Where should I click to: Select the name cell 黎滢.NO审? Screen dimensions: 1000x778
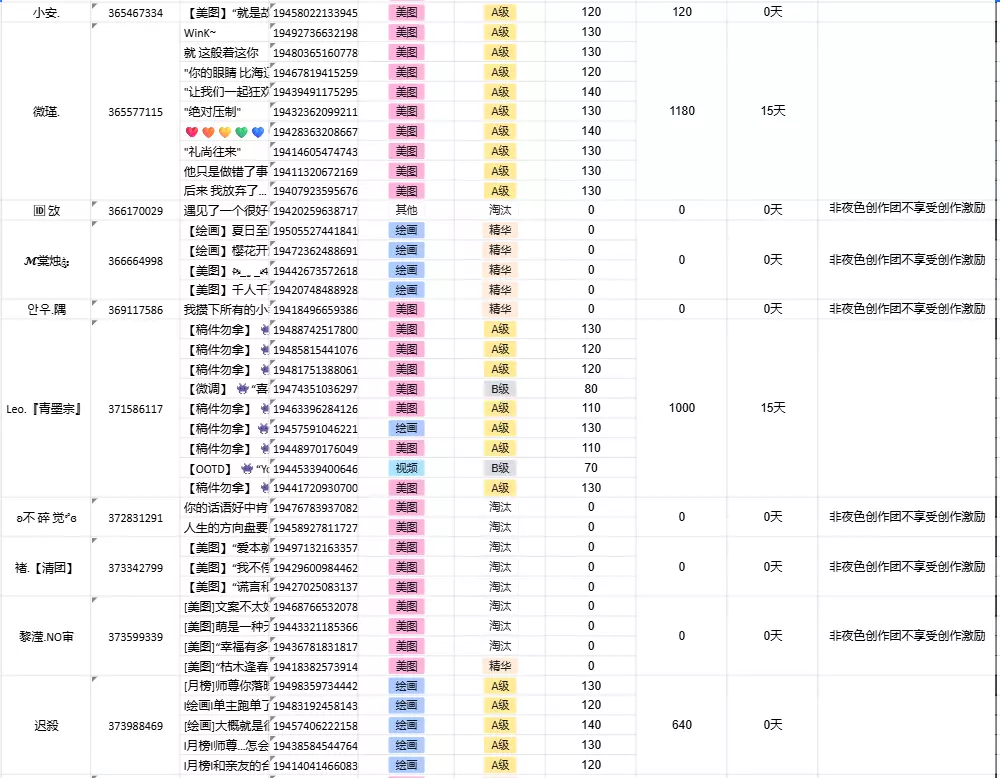[x=46, y=636]
